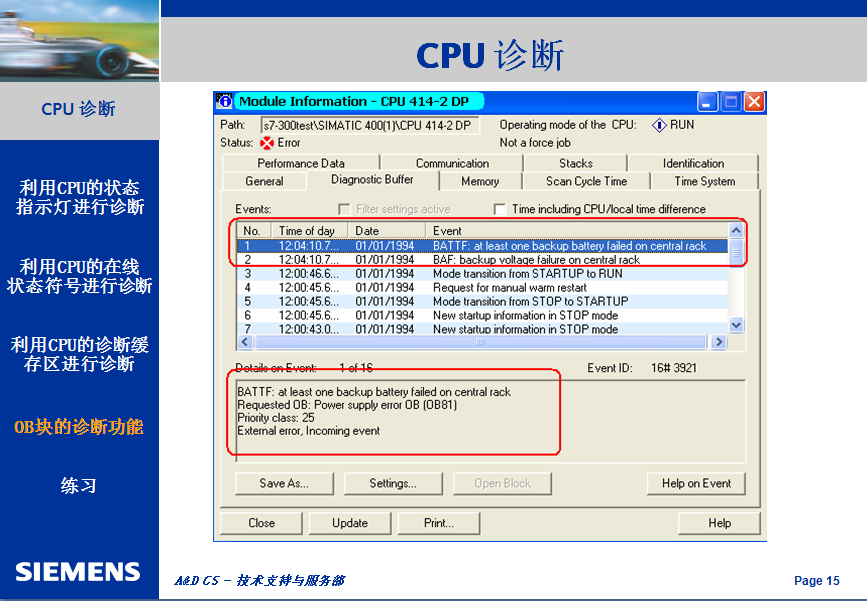867x601 pixels.
Task: Click the vertical scrollbar thumb in events
Action: coord(736,253)
